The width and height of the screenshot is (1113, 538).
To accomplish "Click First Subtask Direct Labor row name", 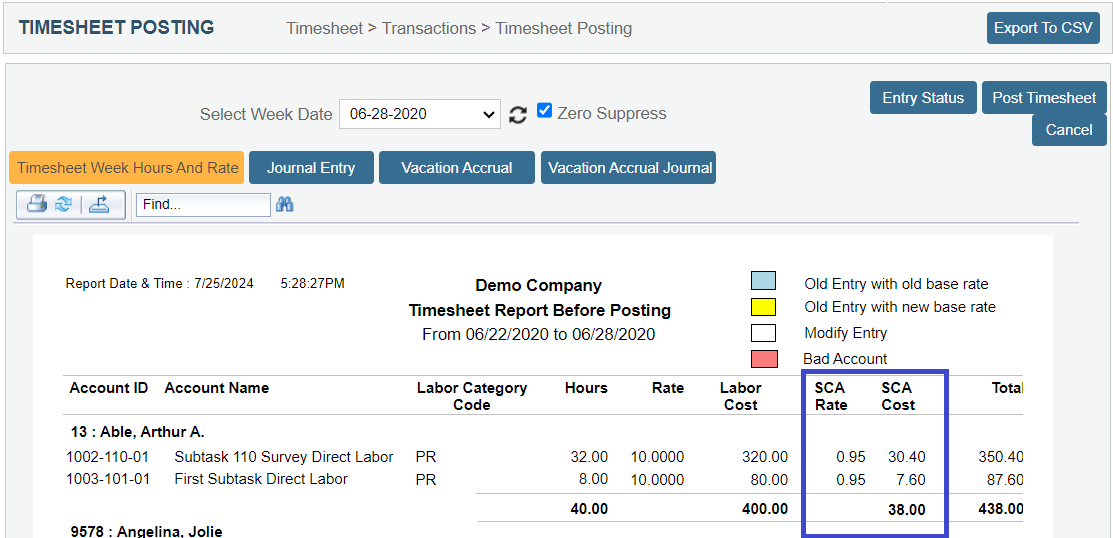I will (x=261, y=479).
